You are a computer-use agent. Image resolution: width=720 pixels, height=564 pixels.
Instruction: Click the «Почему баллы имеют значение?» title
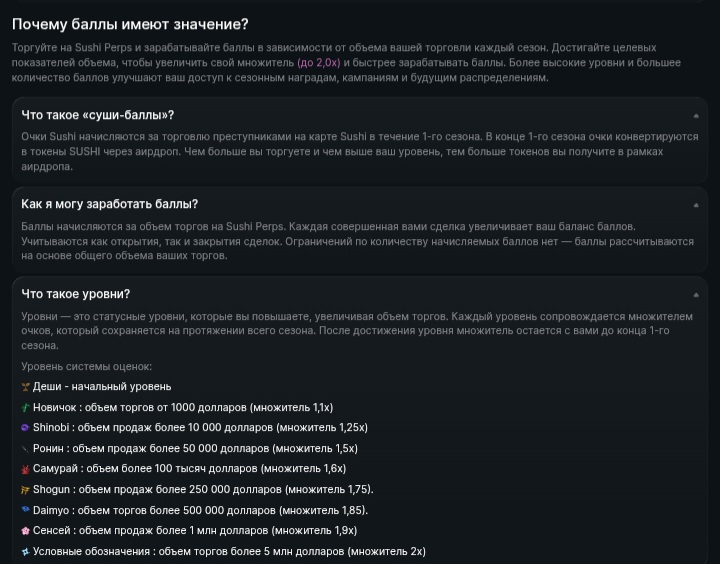pos(130,24)
